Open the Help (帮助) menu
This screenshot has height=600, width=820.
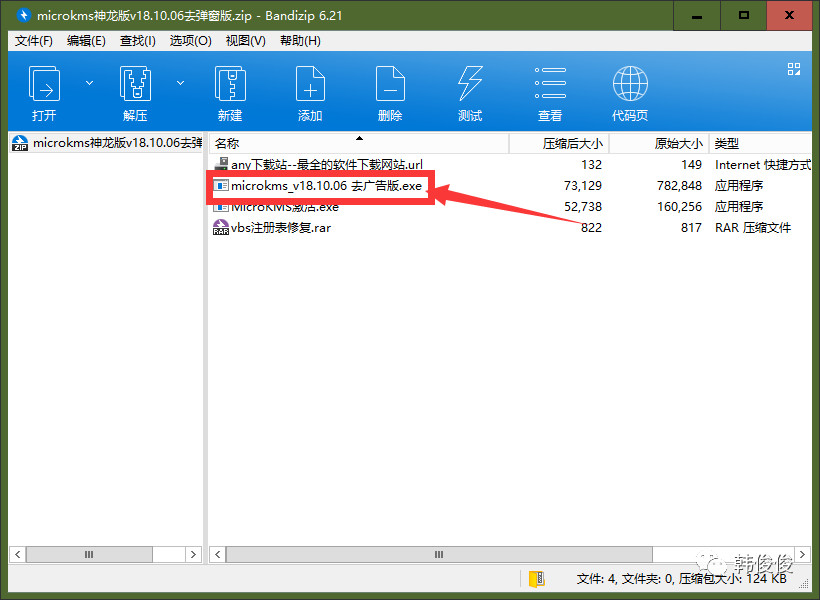tap(300, 41)
